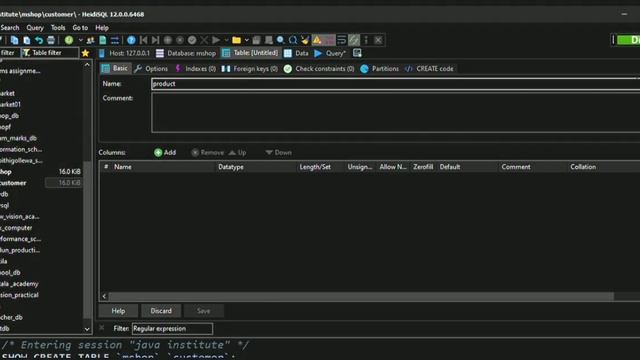Click the Find text magnifier icon
Screen dimensions: 640x360
click(x=281, y=40)
